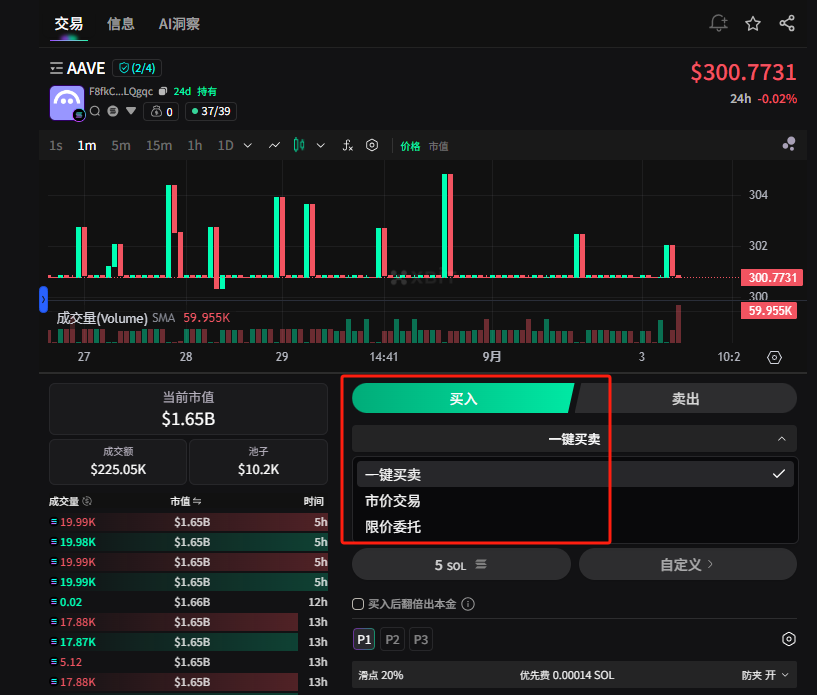Open the share icon at top right
The image size is (817, 695).
(787, 23)
